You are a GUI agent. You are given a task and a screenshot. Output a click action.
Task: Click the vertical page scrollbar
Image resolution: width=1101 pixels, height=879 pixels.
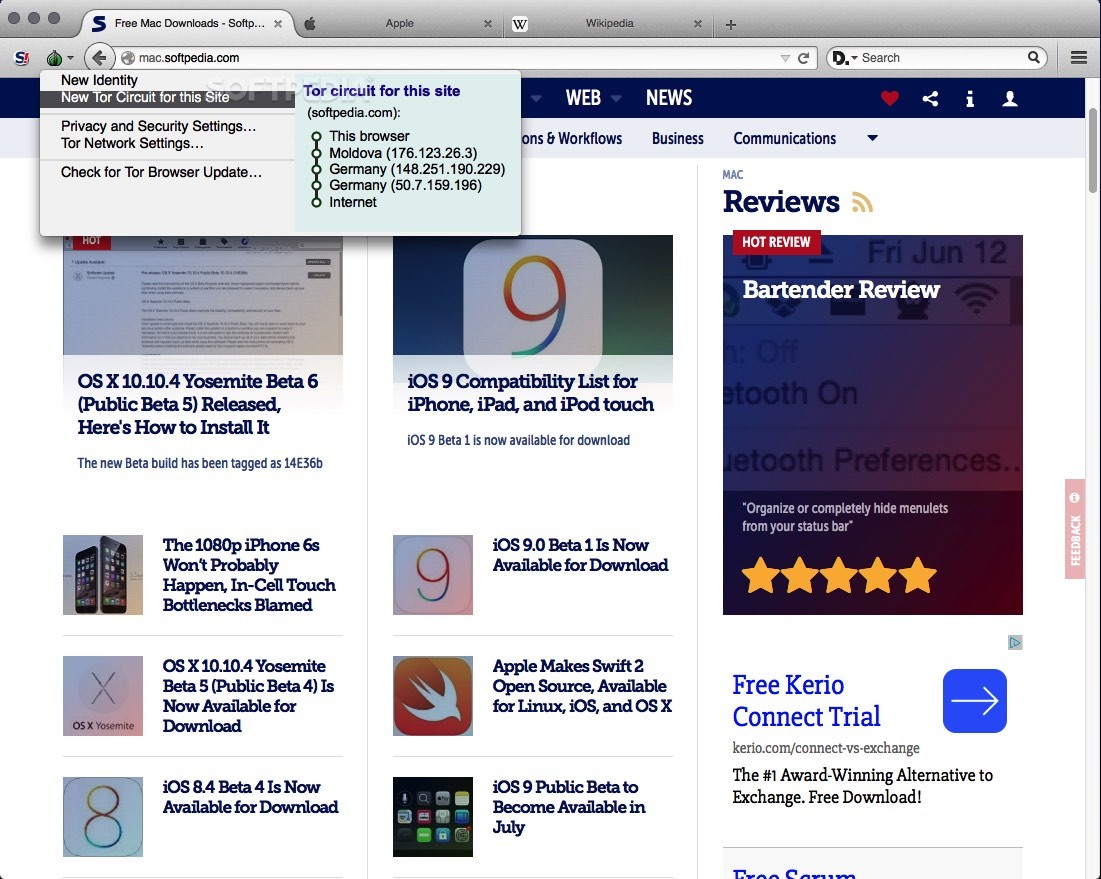(1093, 150)
